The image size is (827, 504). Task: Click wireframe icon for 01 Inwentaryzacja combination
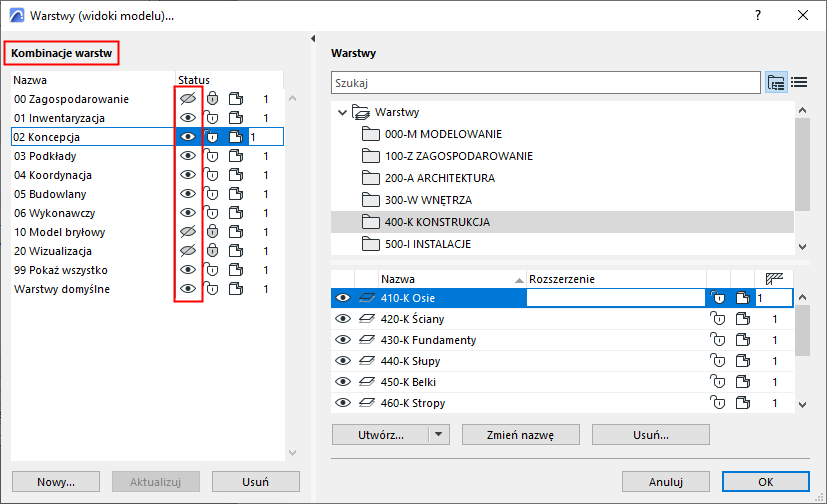235,118
